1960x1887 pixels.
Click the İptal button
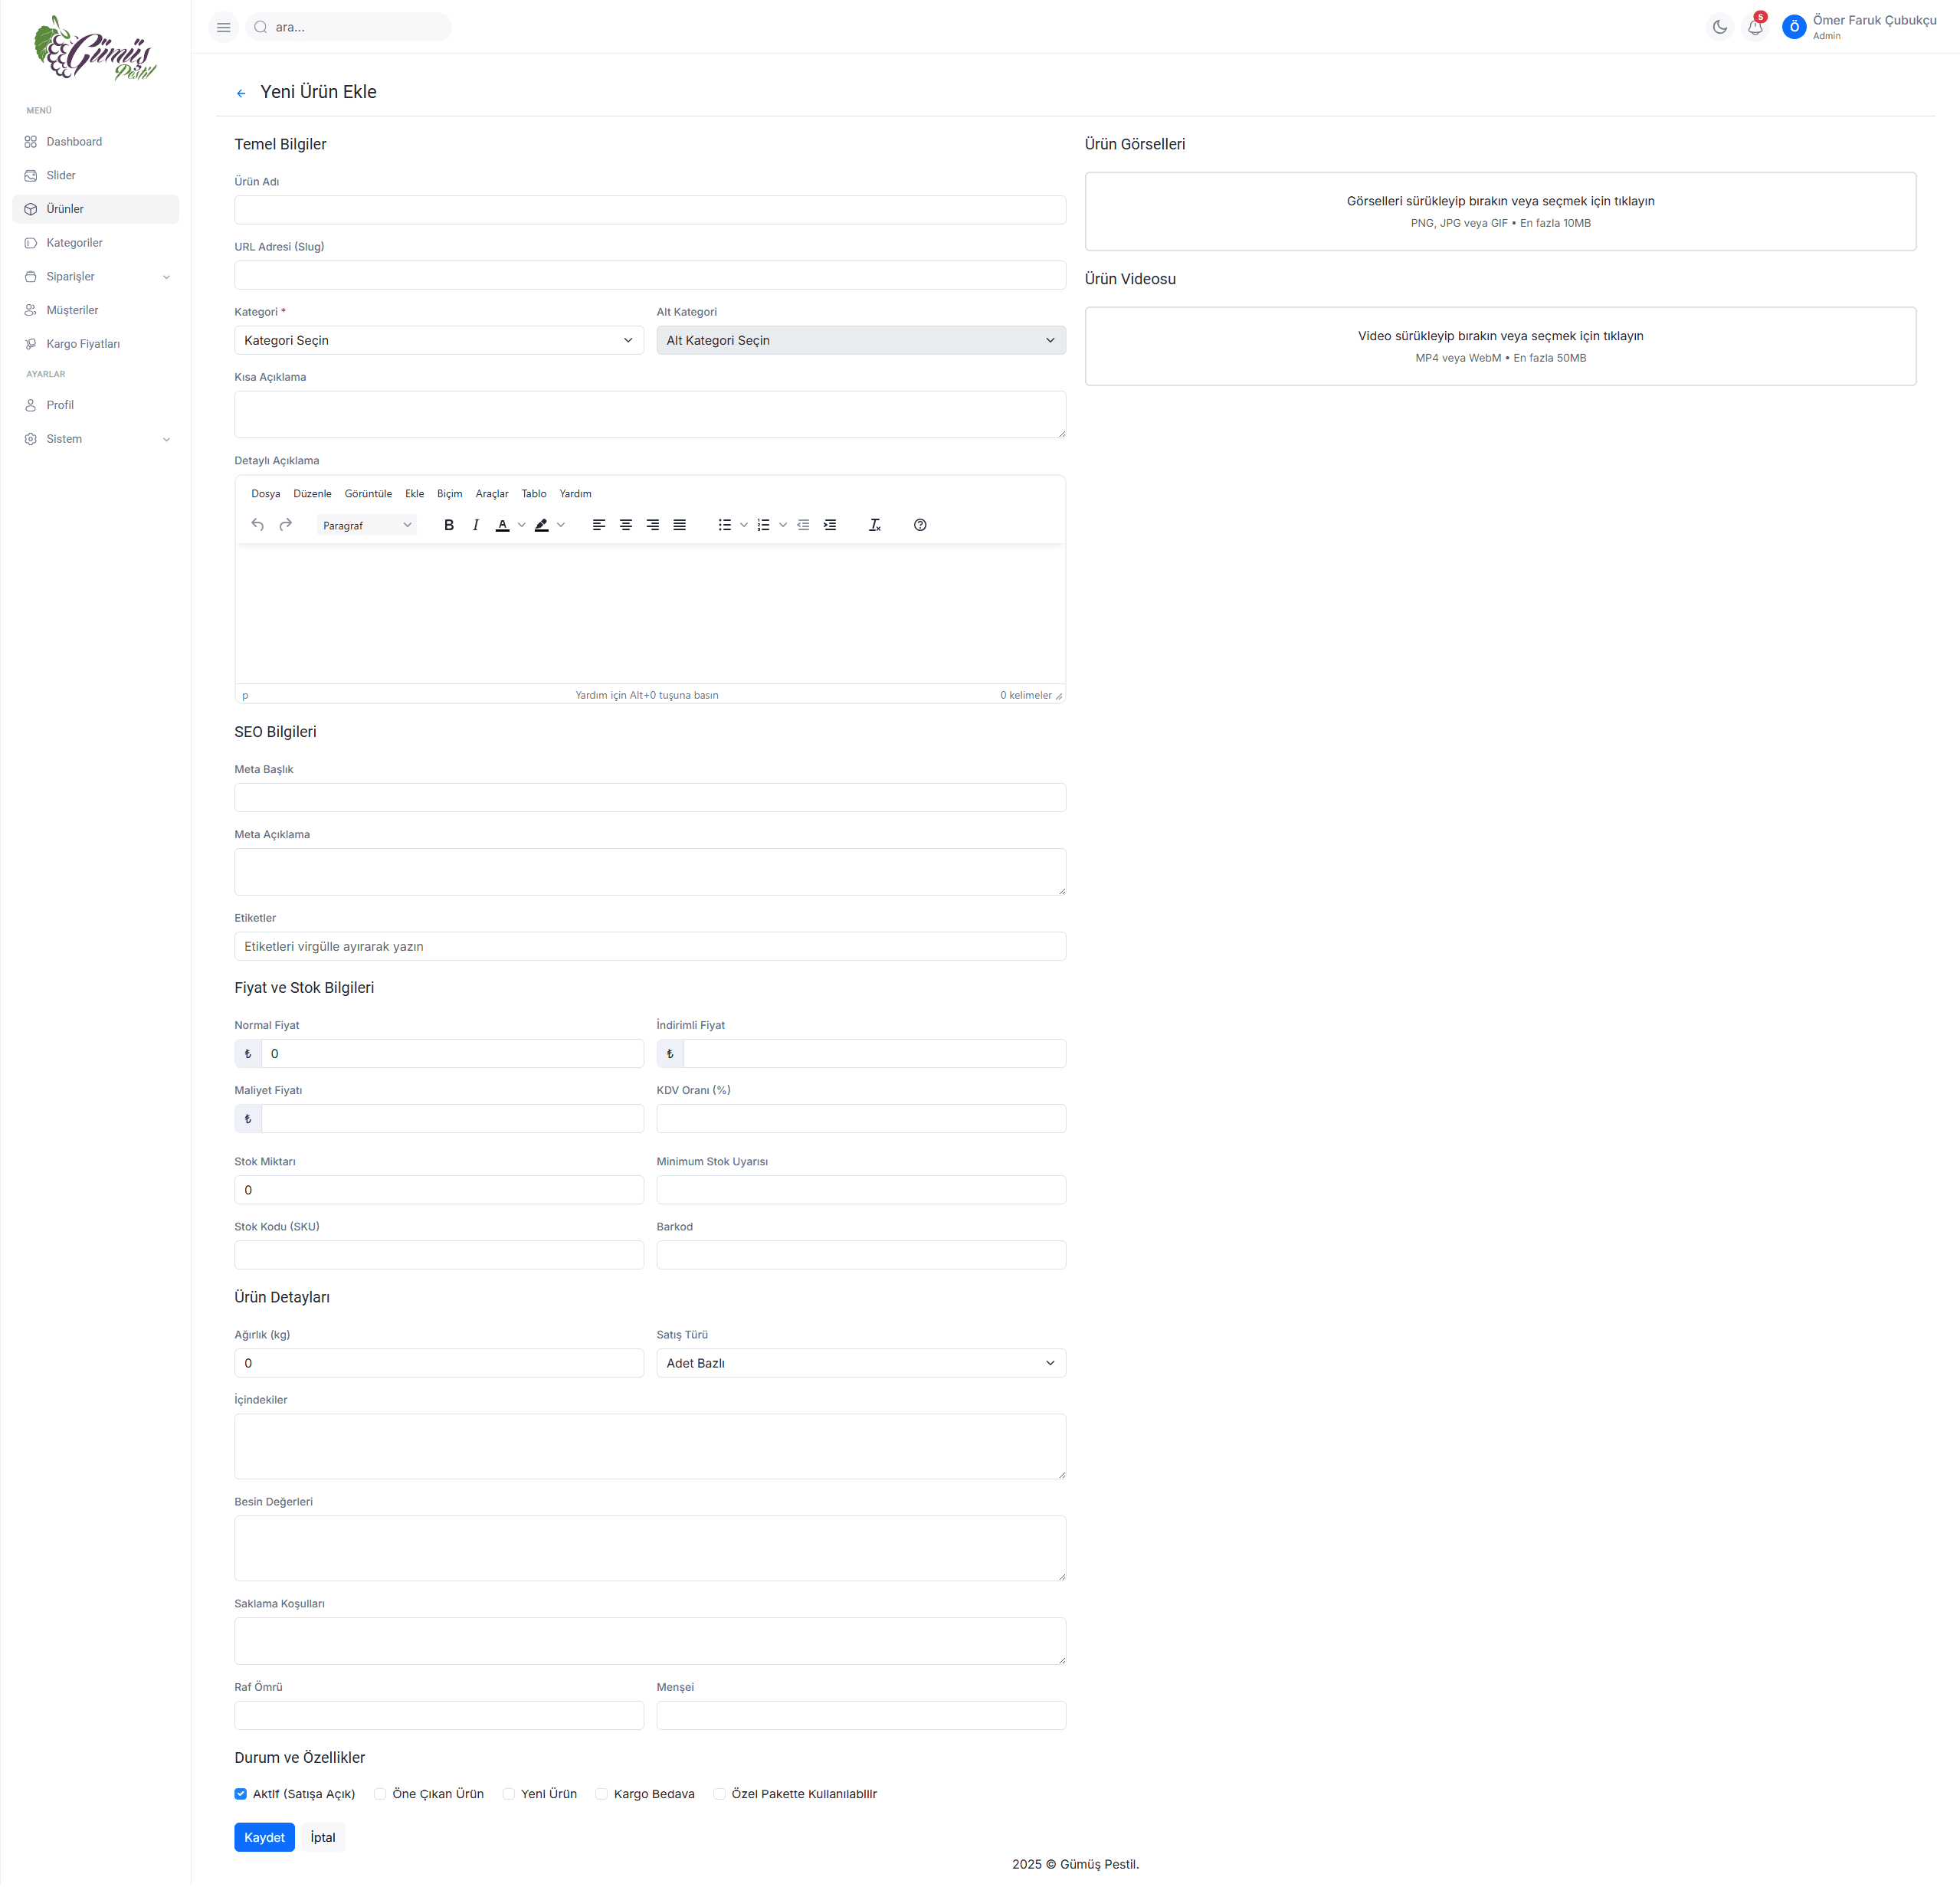(323, 1838)
